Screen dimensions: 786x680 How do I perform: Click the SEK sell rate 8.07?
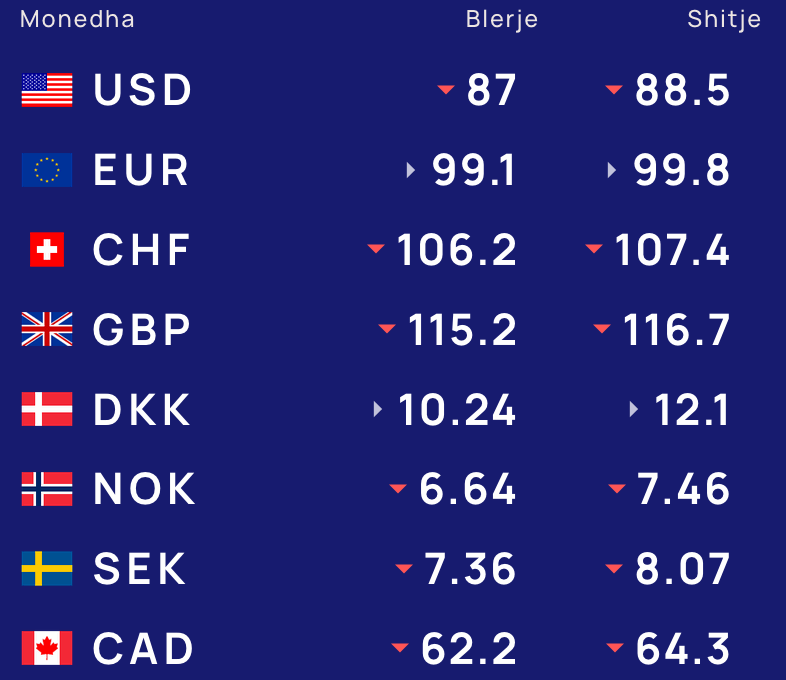point(682,569)
